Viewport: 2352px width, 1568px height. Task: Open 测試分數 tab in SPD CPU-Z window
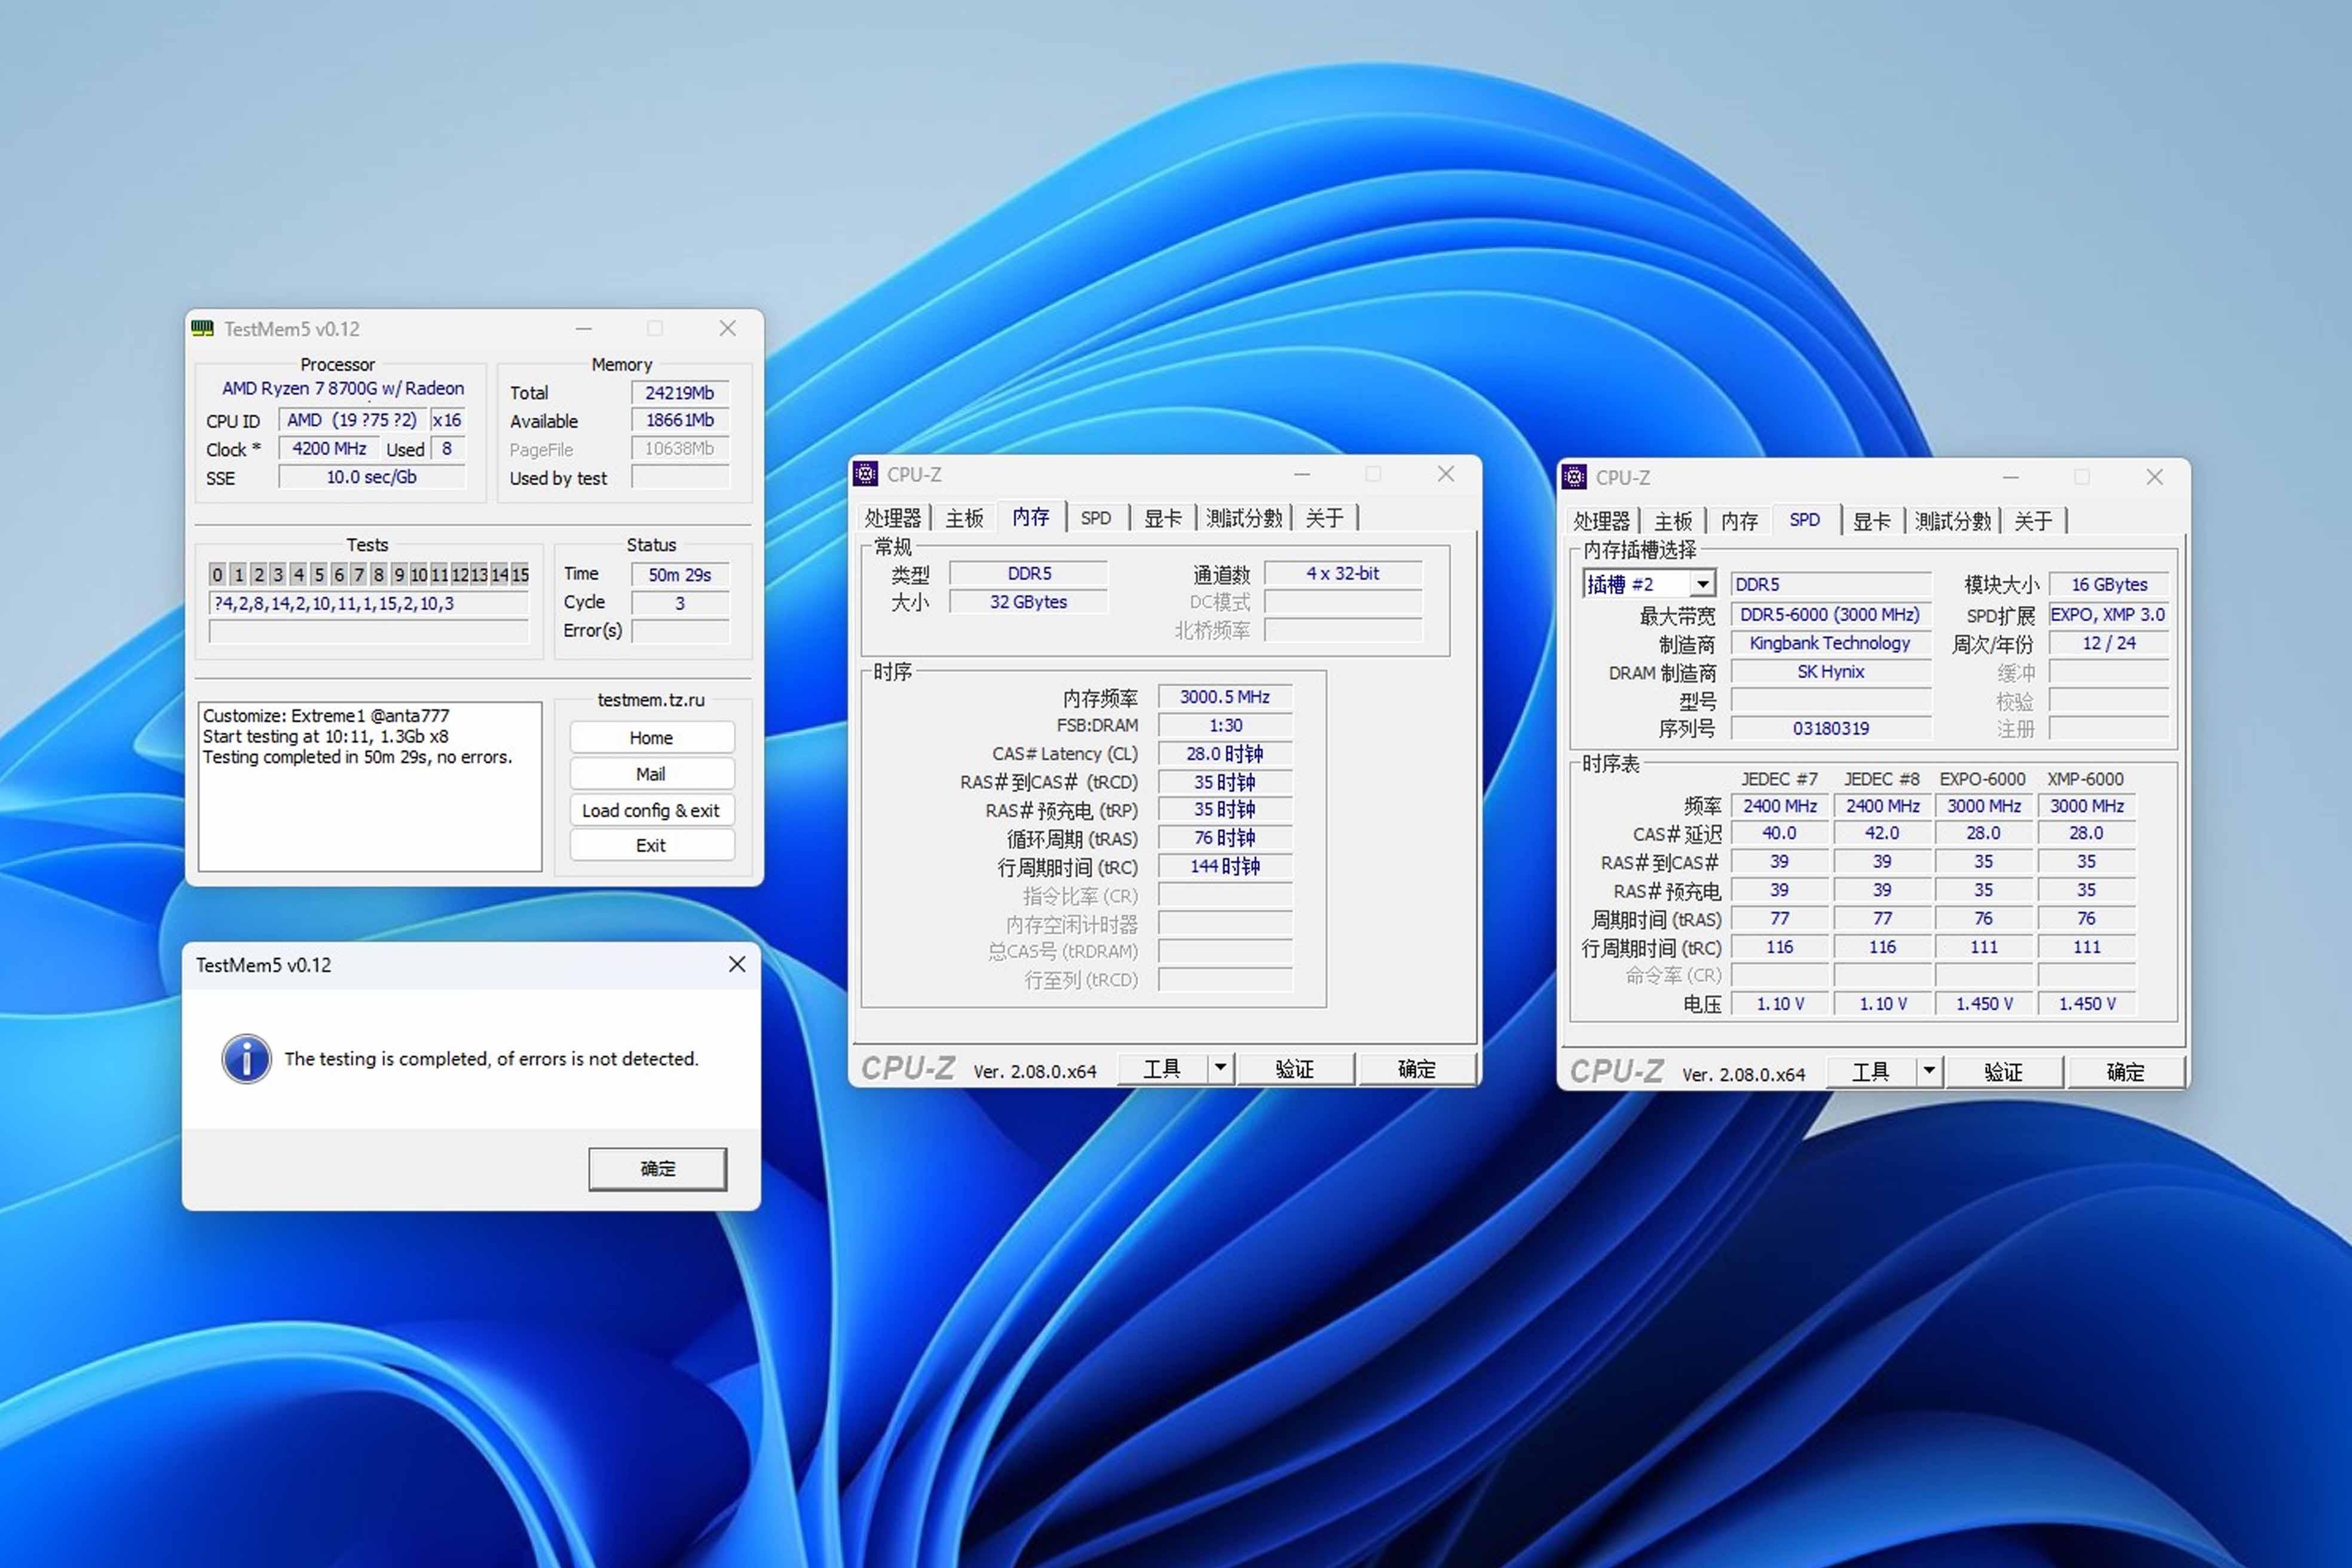coord(1952,521)
